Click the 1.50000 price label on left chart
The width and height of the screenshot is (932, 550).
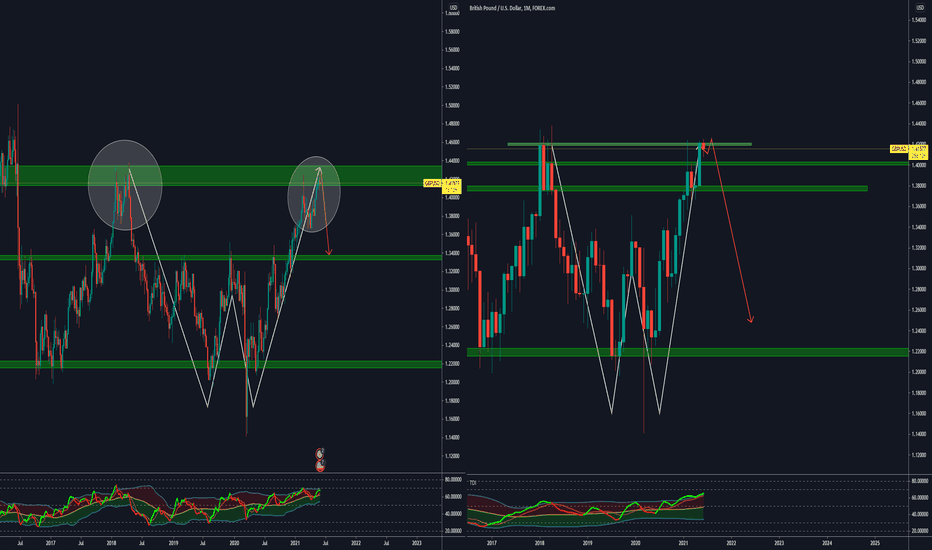click(x=452, y=105)
